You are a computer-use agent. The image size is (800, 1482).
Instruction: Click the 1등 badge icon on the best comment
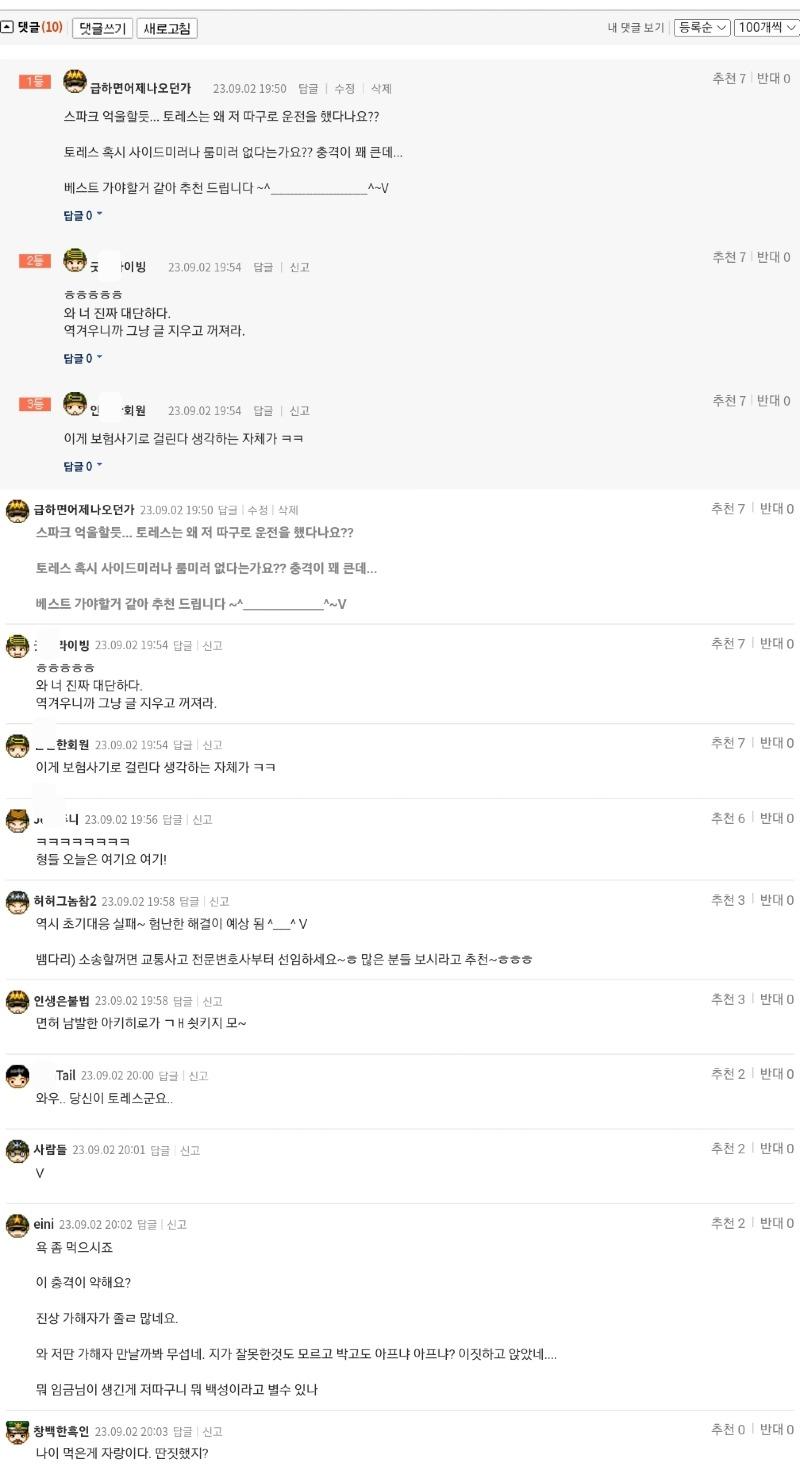(35, 82)
